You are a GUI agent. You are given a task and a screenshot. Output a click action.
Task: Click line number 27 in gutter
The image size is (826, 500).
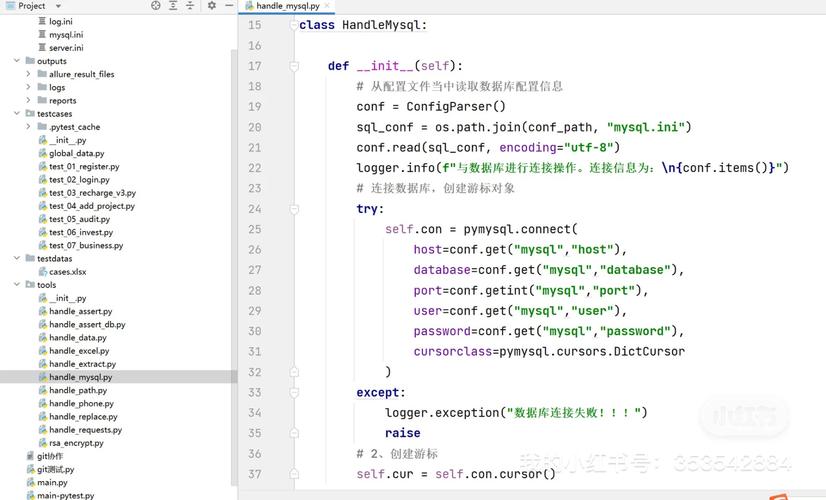(x=255, y=270)
